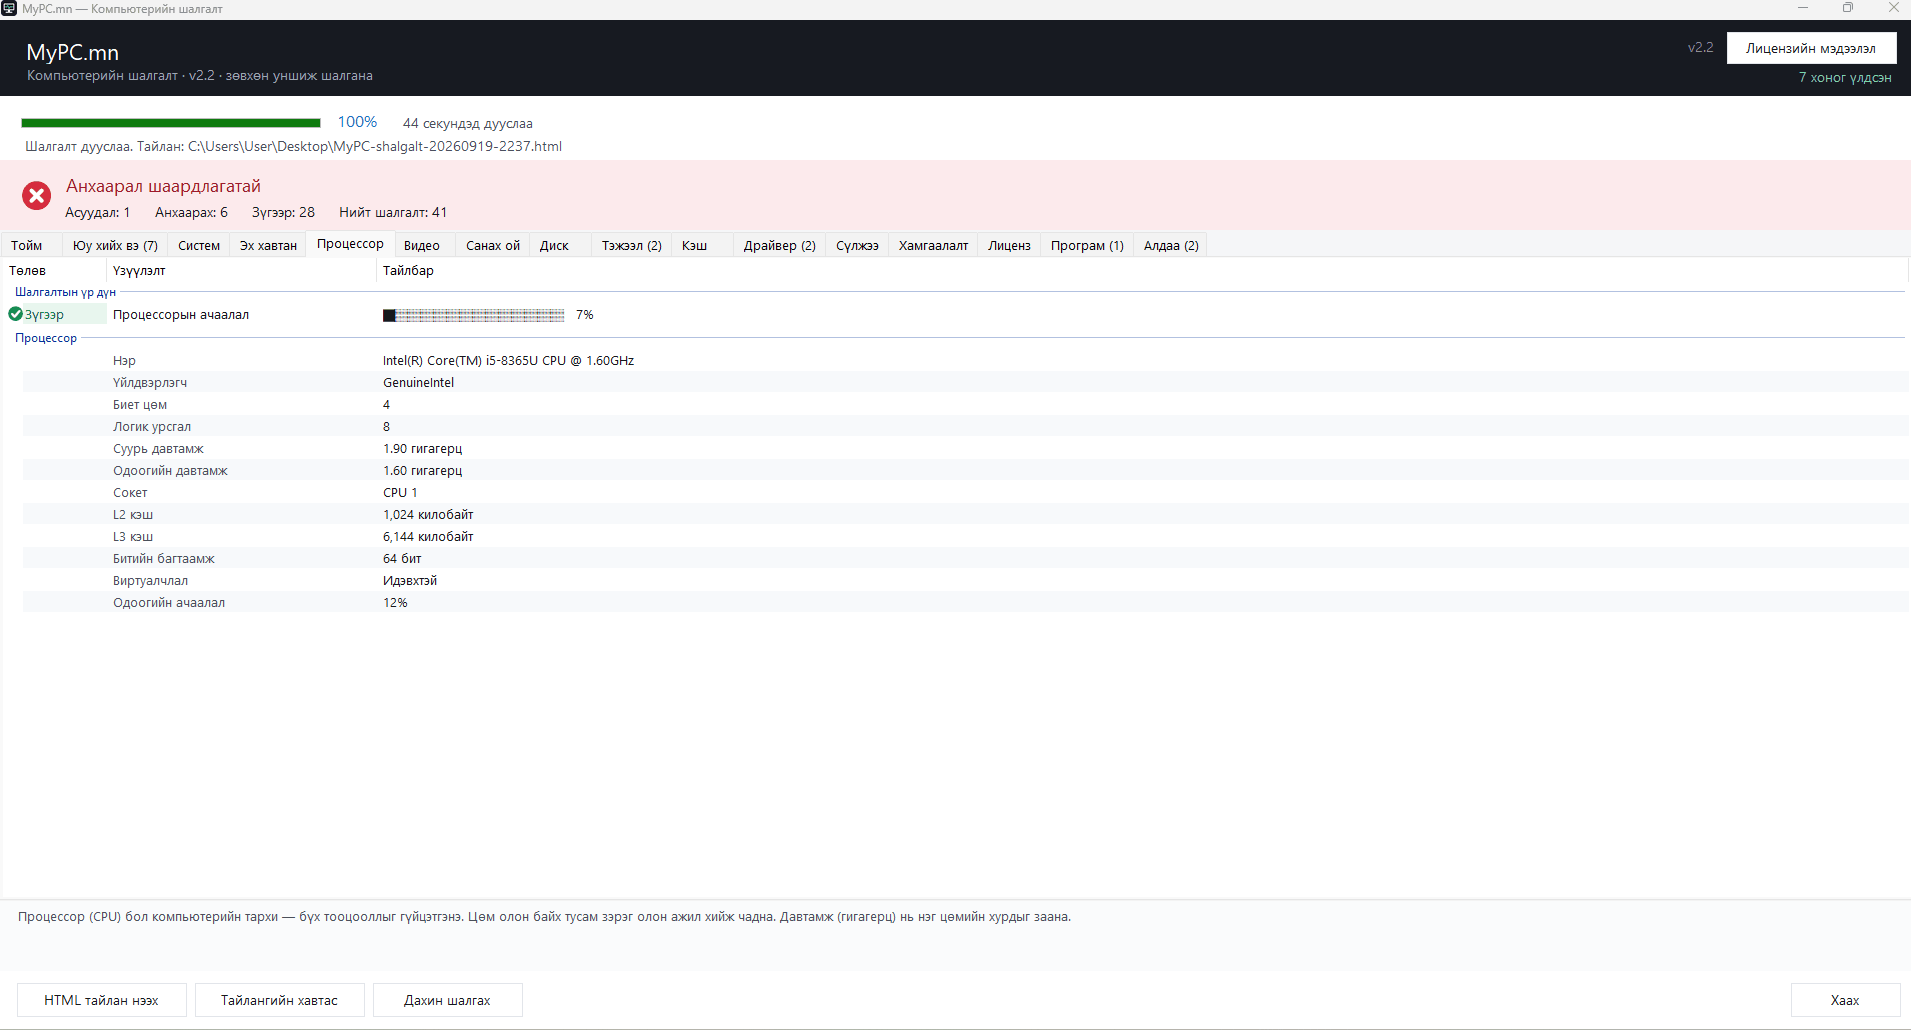Click the Шалгалтын үр дүн group header
Image resolution: width=1911 pixels, height=1030 pixels.
click(65, 292)
